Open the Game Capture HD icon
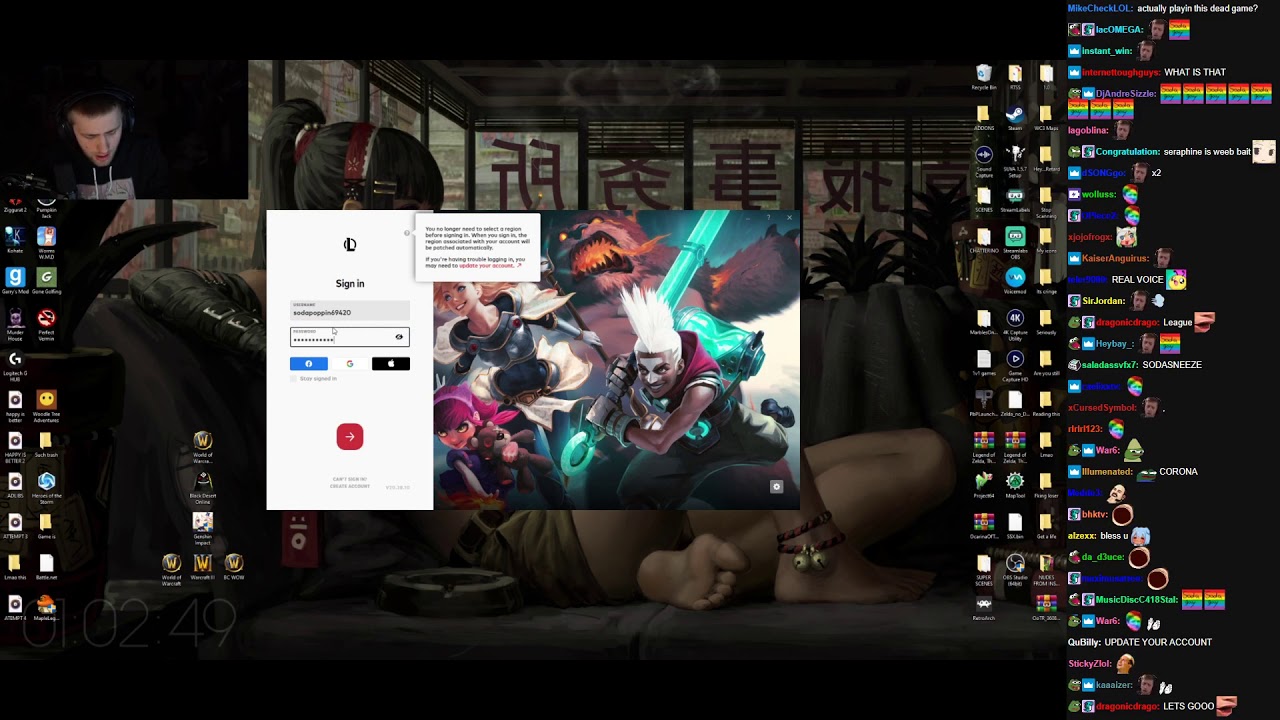The width and height of the screenshot is (1280, 720). pos(1015,364)
